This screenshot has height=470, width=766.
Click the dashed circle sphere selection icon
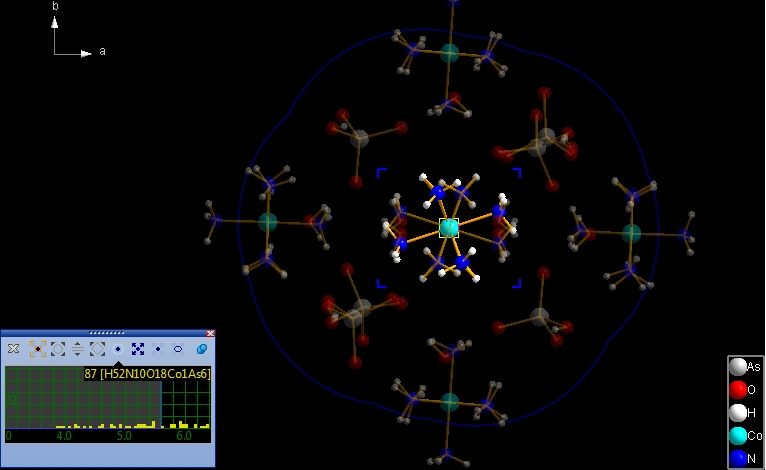58,349
